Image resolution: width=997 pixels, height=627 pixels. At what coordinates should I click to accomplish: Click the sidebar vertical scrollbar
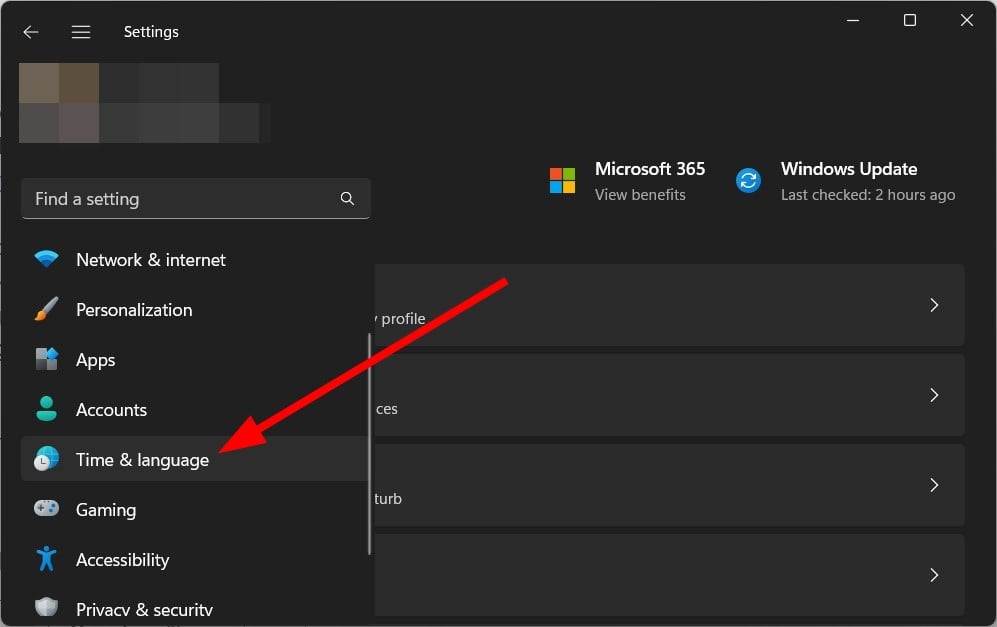pos(369,444)
